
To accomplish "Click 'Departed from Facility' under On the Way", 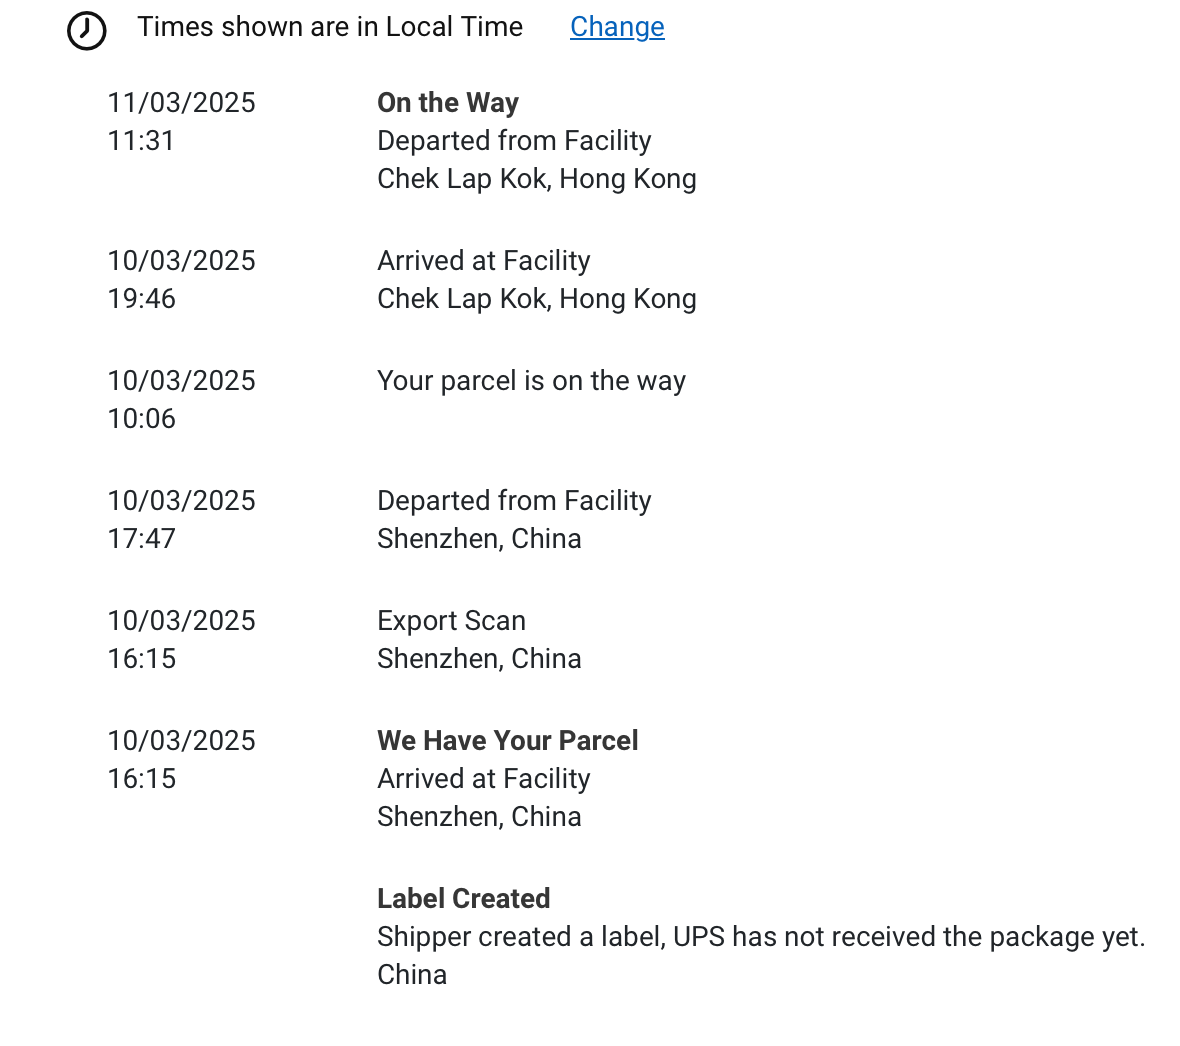I will coord(514,141).
